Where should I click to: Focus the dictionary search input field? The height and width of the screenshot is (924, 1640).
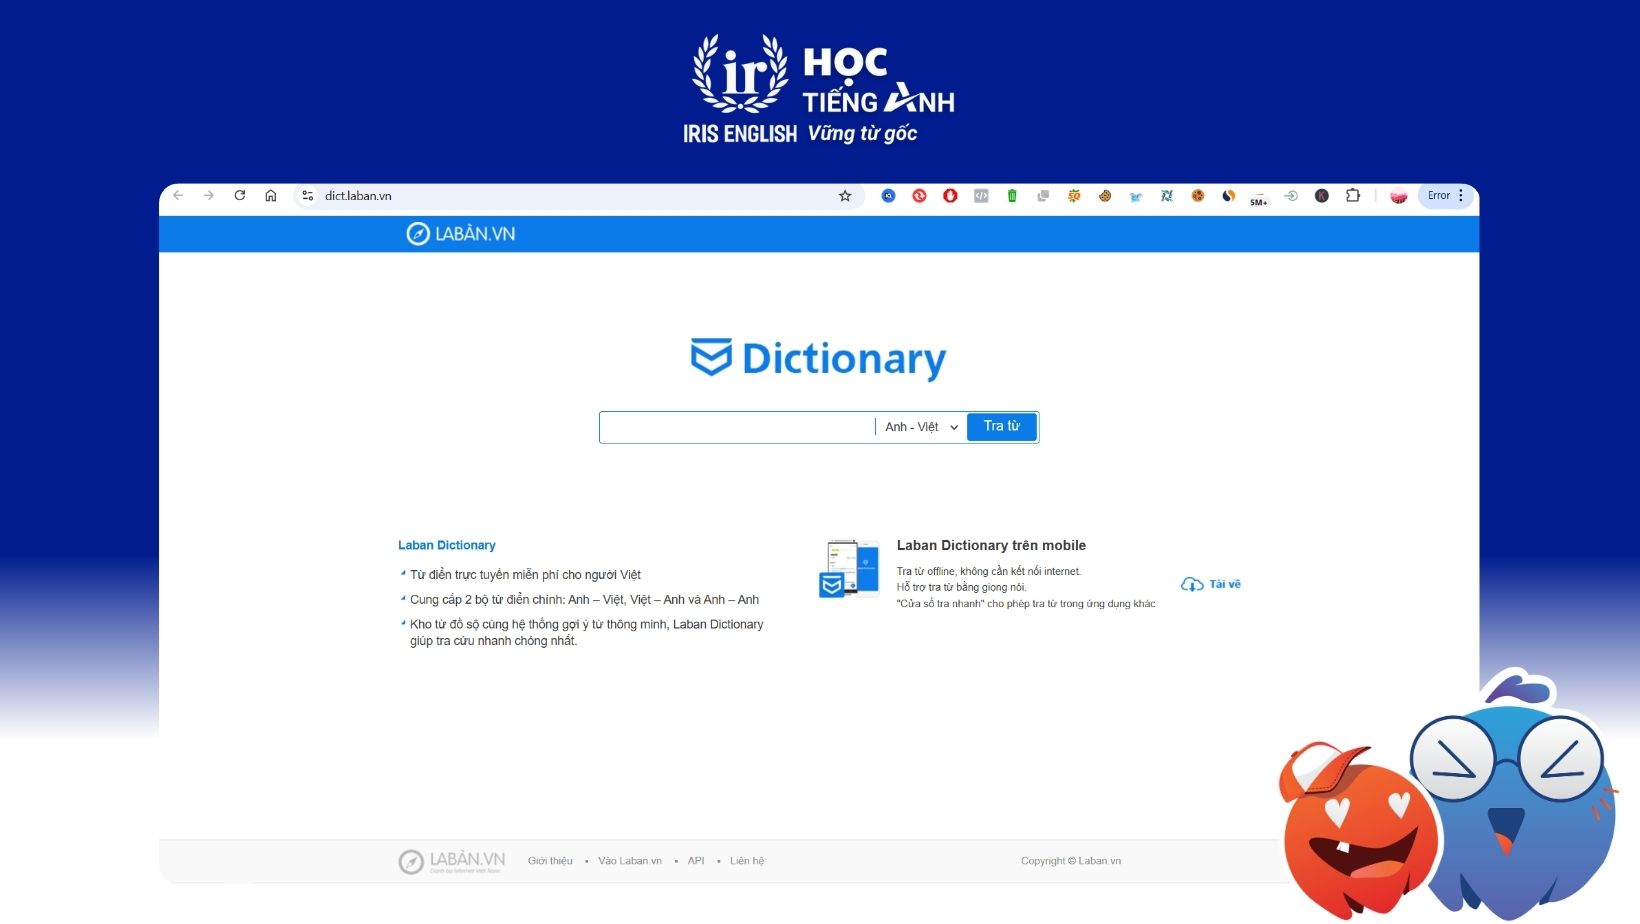tap(738, 427)
